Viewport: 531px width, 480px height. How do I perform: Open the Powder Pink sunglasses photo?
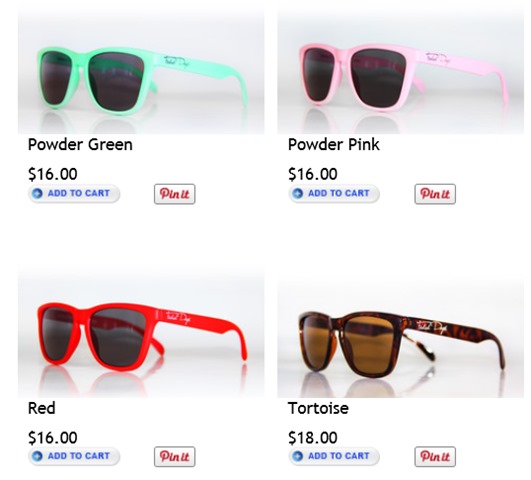(x=401, y=71)
